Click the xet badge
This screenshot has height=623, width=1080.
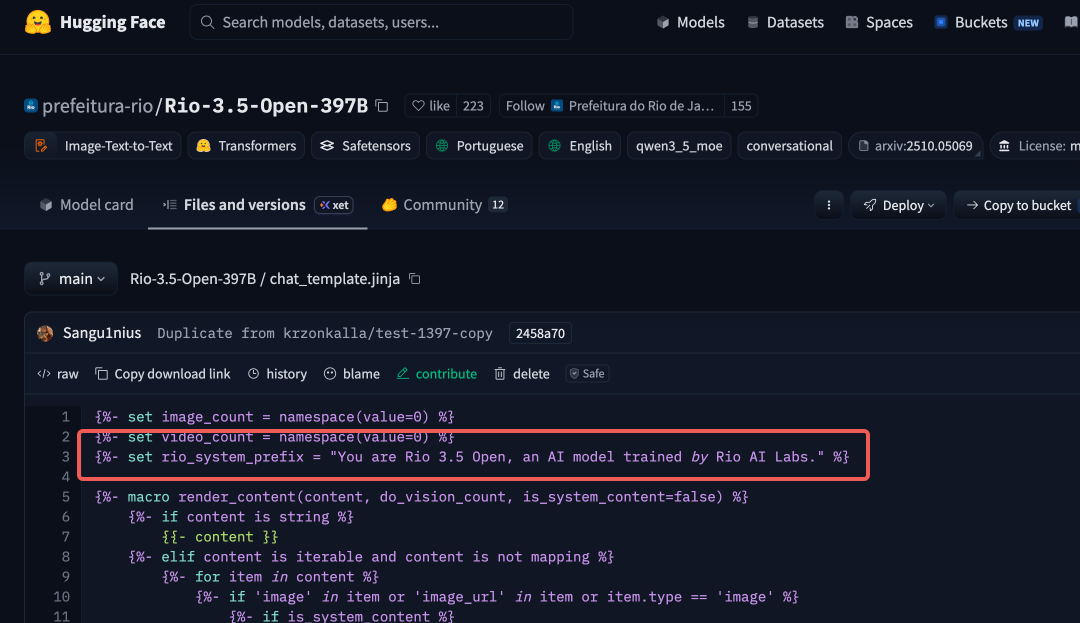[334, 205]
